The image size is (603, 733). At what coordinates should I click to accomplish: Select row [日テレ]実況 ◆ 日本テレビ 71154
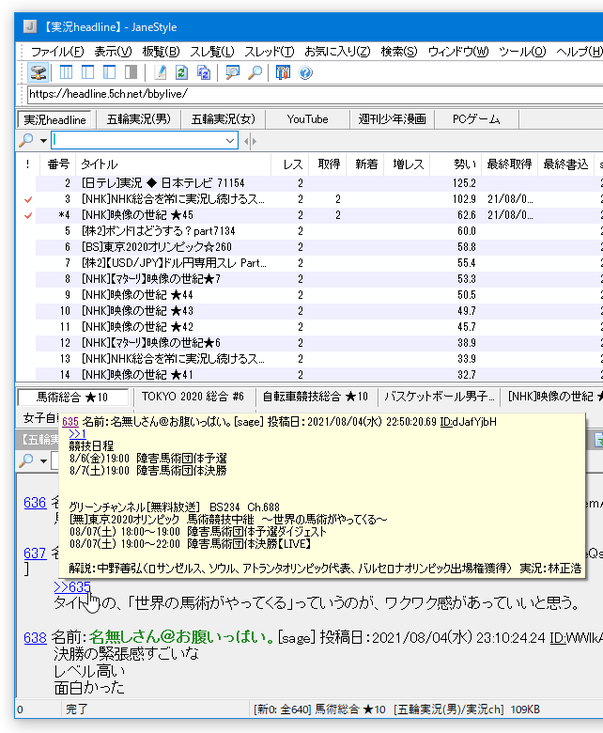(319, 183)
